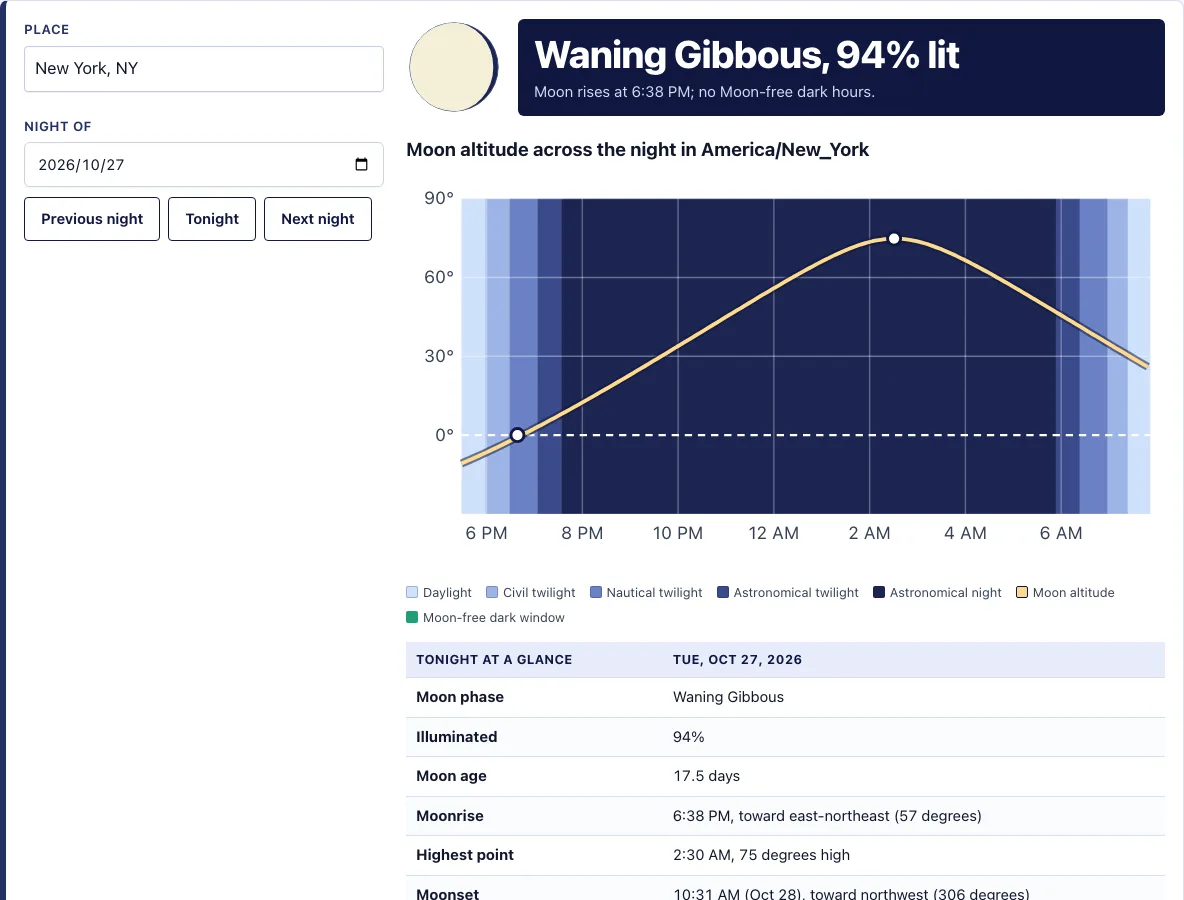The image size is (1184, 900).
Task: Click the highest point marker on the curve
Action: click(894, 239)
